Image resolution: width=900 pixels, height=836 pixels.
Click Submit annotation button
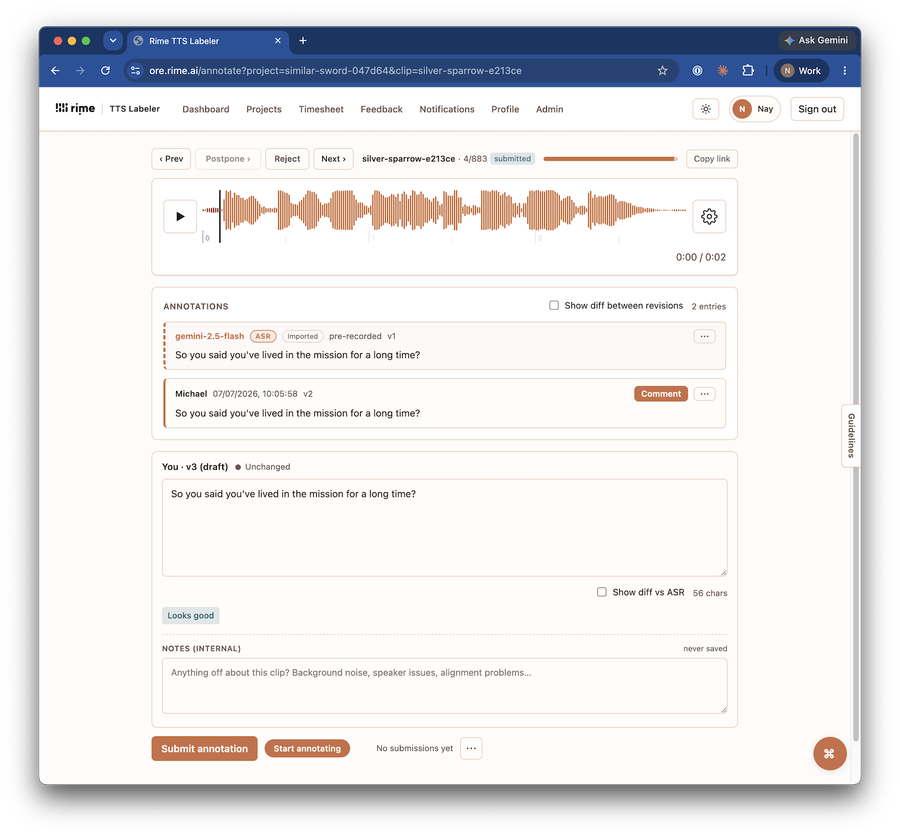click(204, 749)
